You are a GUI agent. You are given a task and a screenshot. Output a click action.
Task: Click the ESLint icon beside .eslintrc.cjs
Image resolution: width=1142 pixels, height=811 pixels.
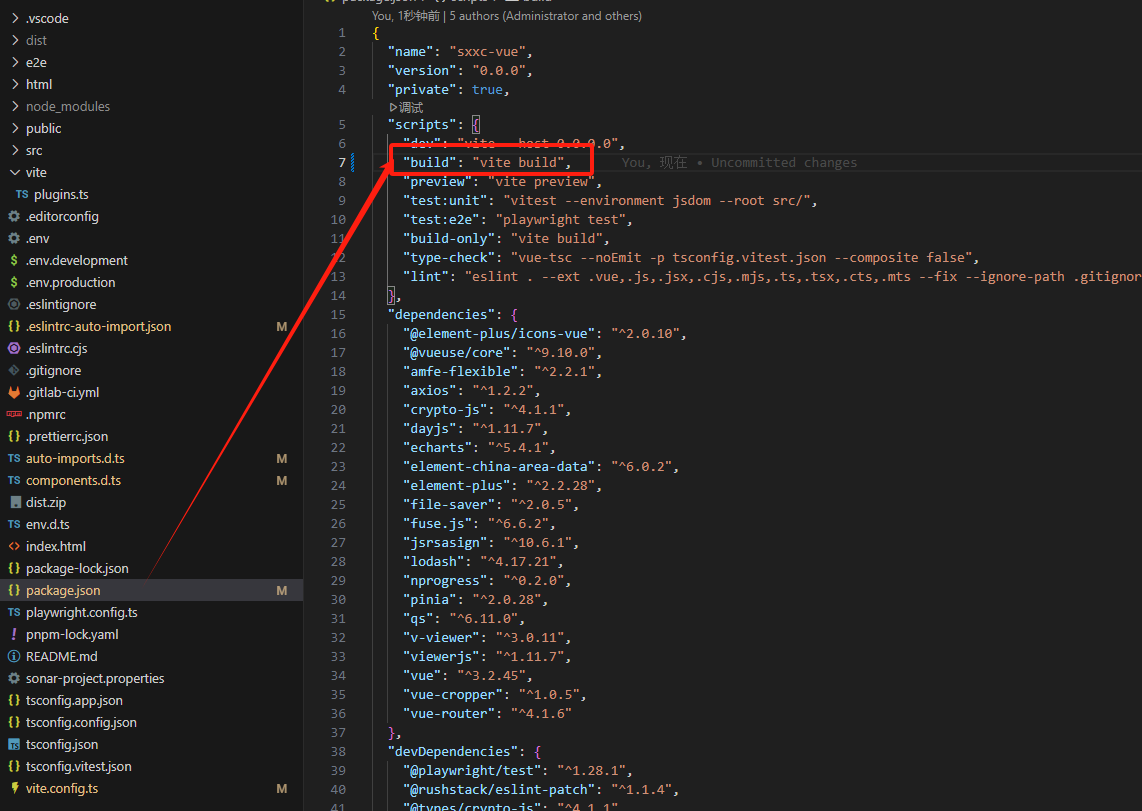tap(14, 348)
